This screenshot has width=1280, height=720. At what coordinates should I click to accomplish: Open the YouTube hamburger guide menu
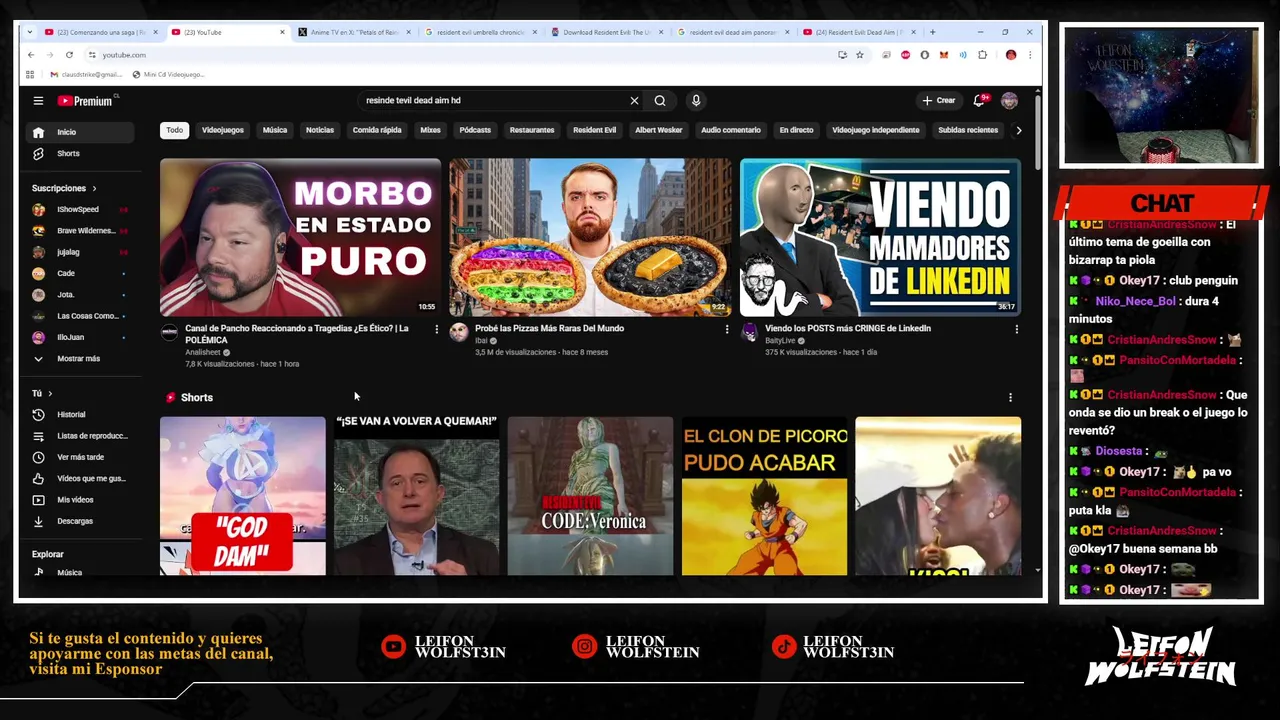38,100
